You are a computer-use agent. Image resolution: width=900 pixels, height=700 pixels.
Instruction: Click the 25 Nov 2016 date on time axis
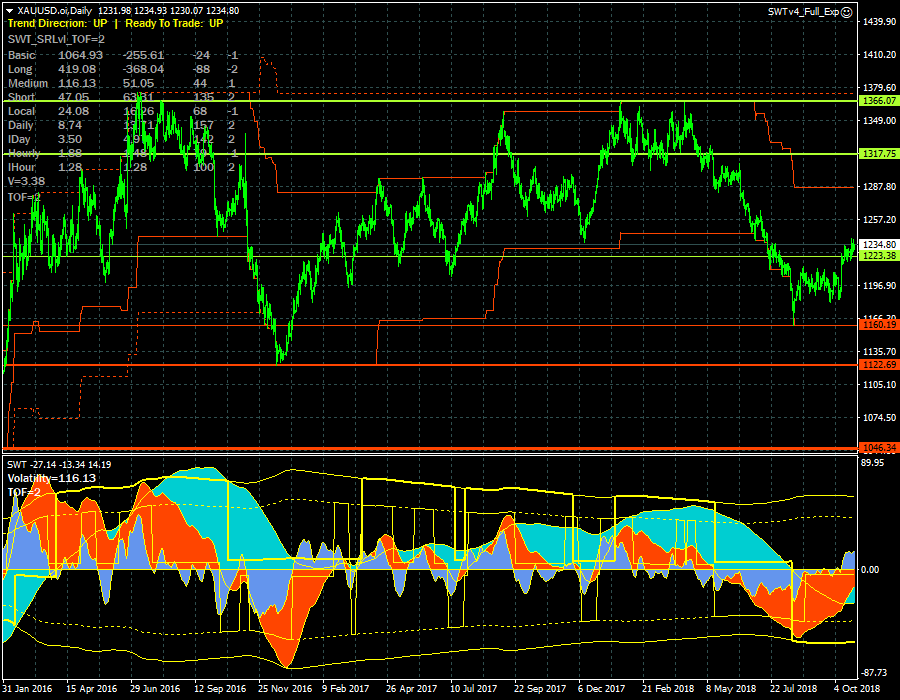click(x=286, y=688)
